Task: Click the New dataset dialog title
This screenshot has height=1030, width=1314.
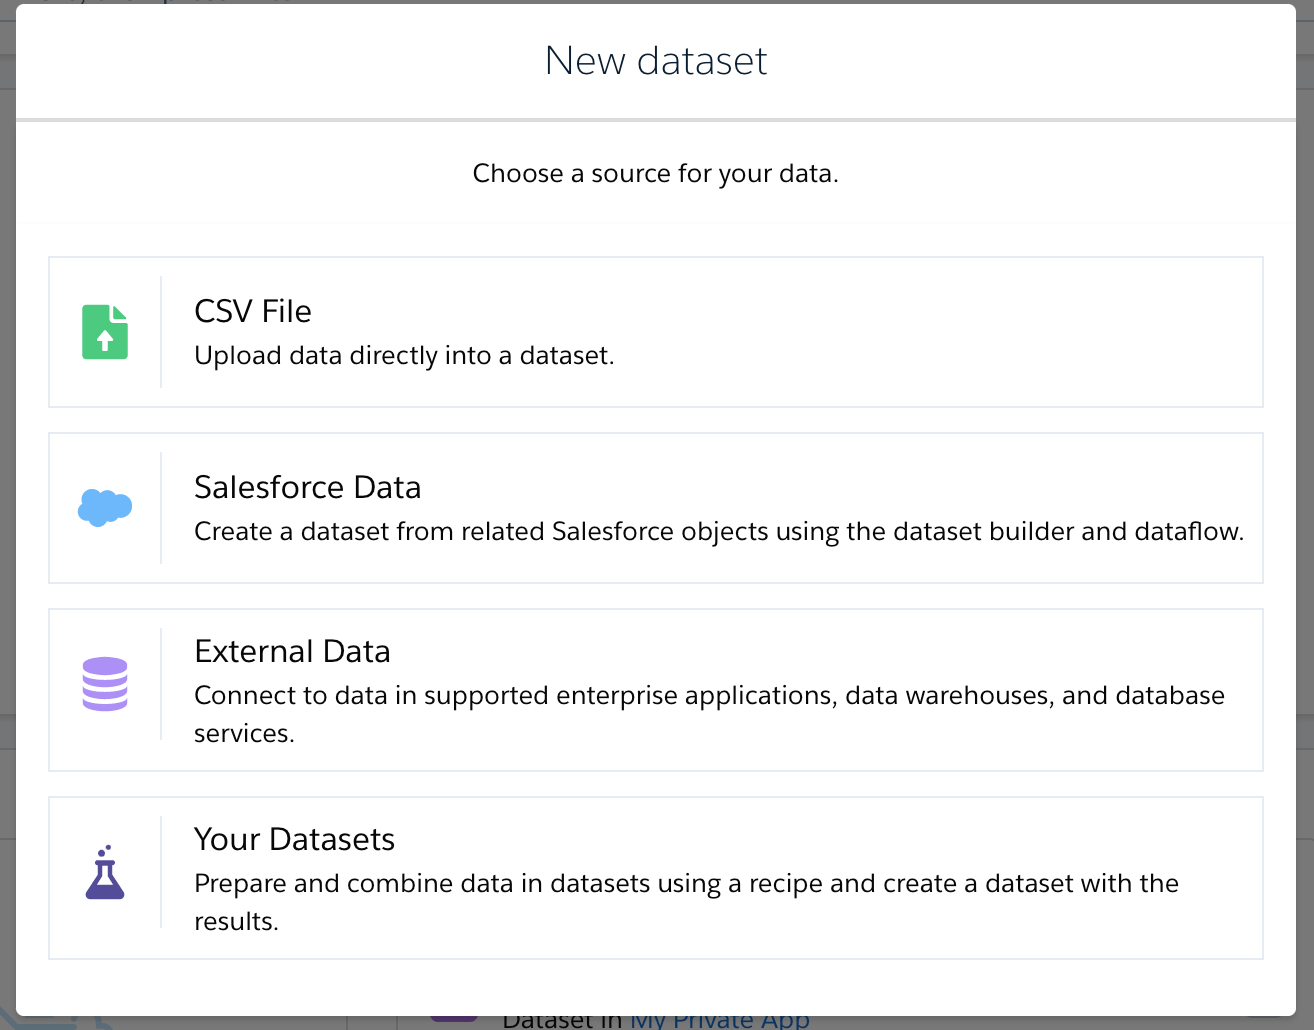Action: [656, 61]
